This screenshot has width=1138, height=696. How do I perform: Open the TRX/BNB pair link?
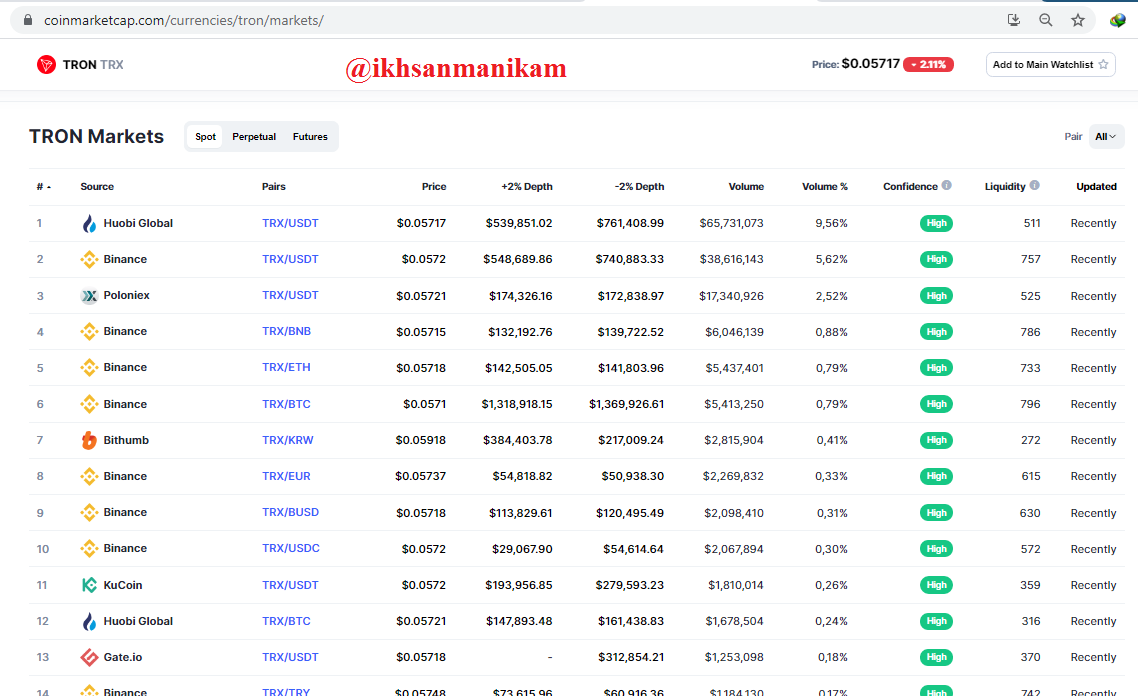(x=287, y=331)
